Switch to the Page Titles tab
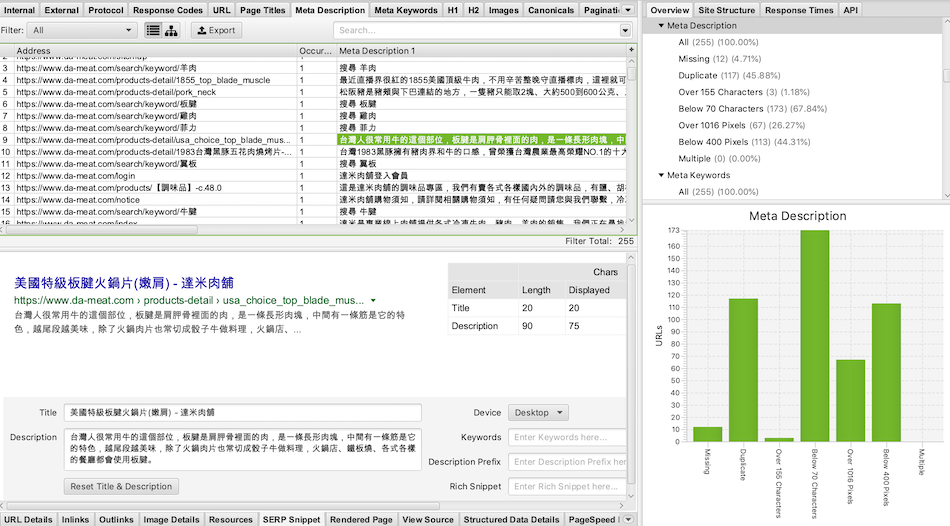950x526 pixels. pyautogui.click(x=263, y=10)
